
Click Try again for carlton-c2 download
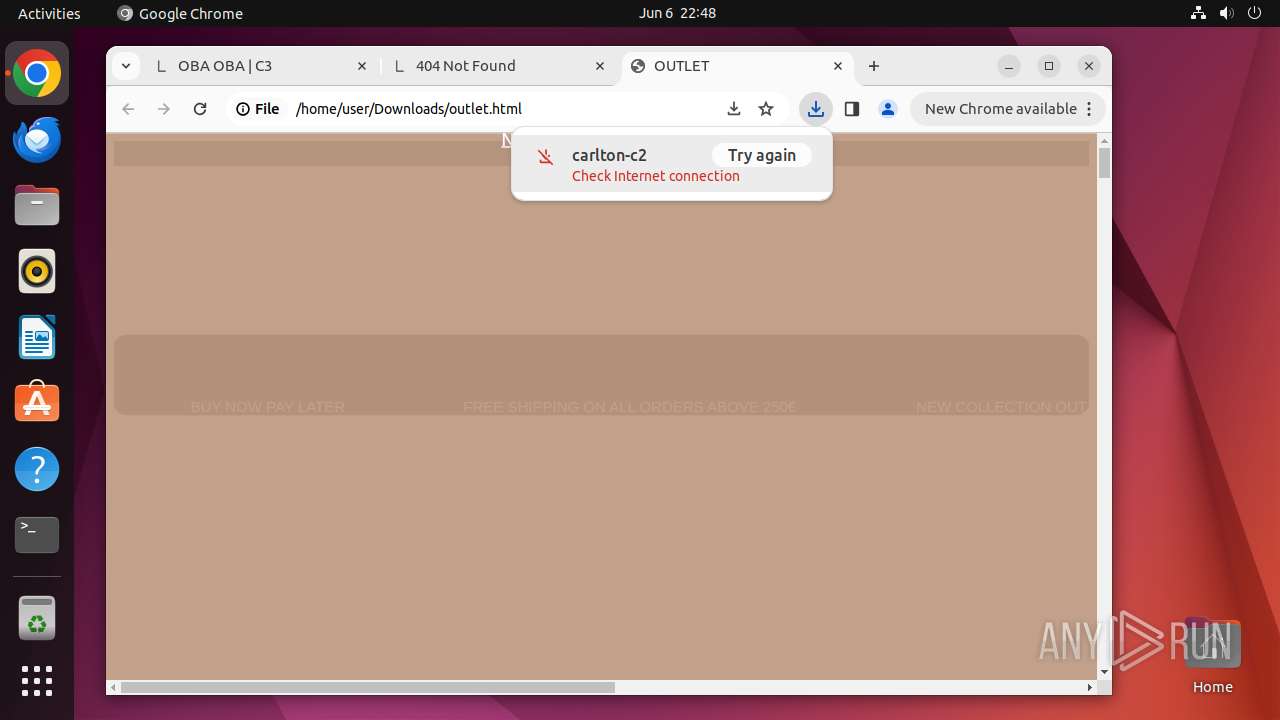(x=762, y=155)
